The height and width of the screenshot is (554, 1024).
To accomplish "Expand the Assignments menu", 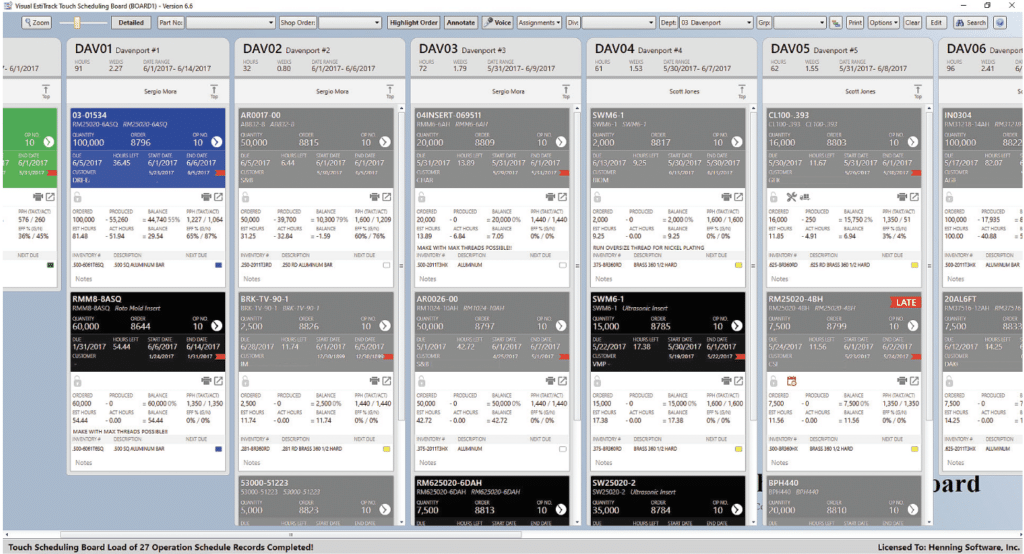I will tap(539, 22).
